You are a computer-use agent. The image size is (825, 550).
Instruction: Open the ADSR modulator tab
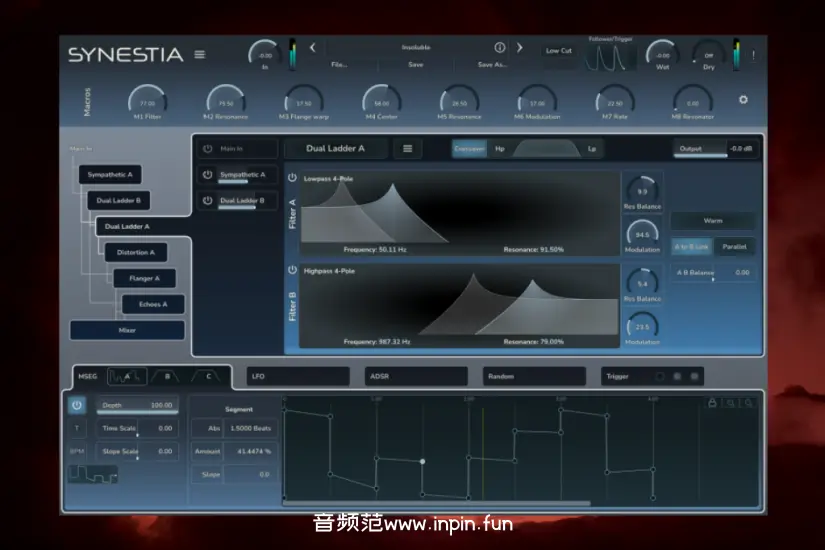[x=416, y=376]
